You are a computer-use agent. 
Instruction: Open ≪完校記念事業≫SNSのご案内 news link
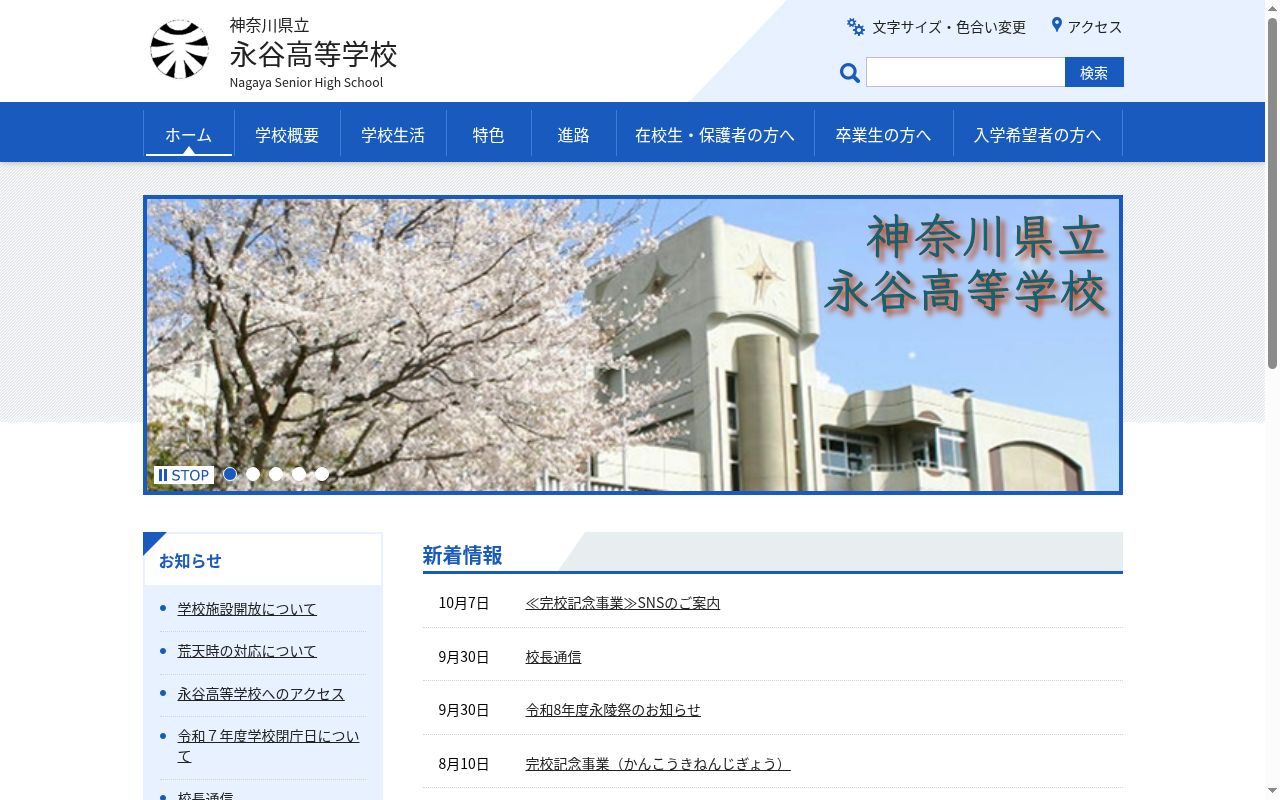point(623,602)
